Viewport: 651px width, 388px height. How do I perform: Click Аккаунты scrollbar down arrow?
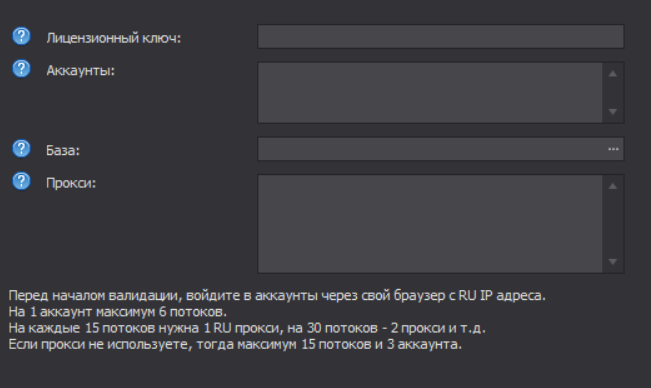[613, 112]
